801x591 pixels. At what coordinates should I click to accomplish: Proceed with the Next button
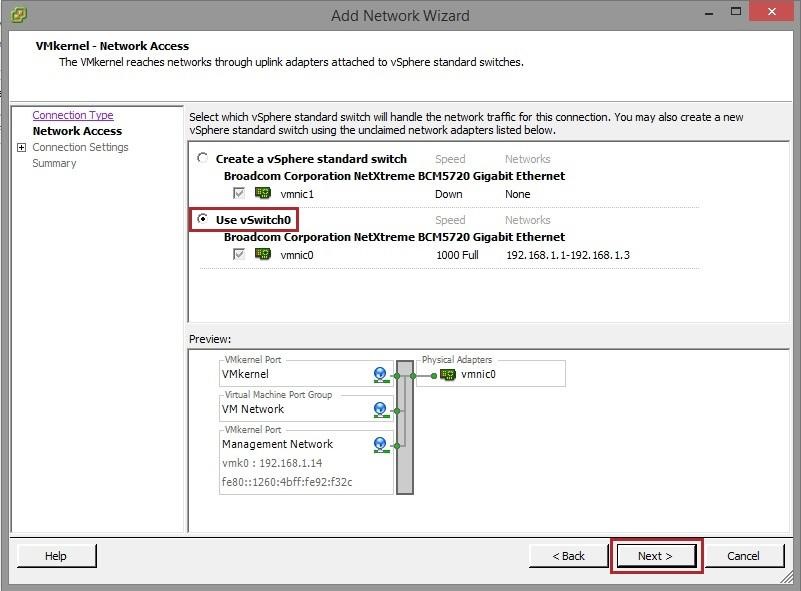tap(656, 556)
